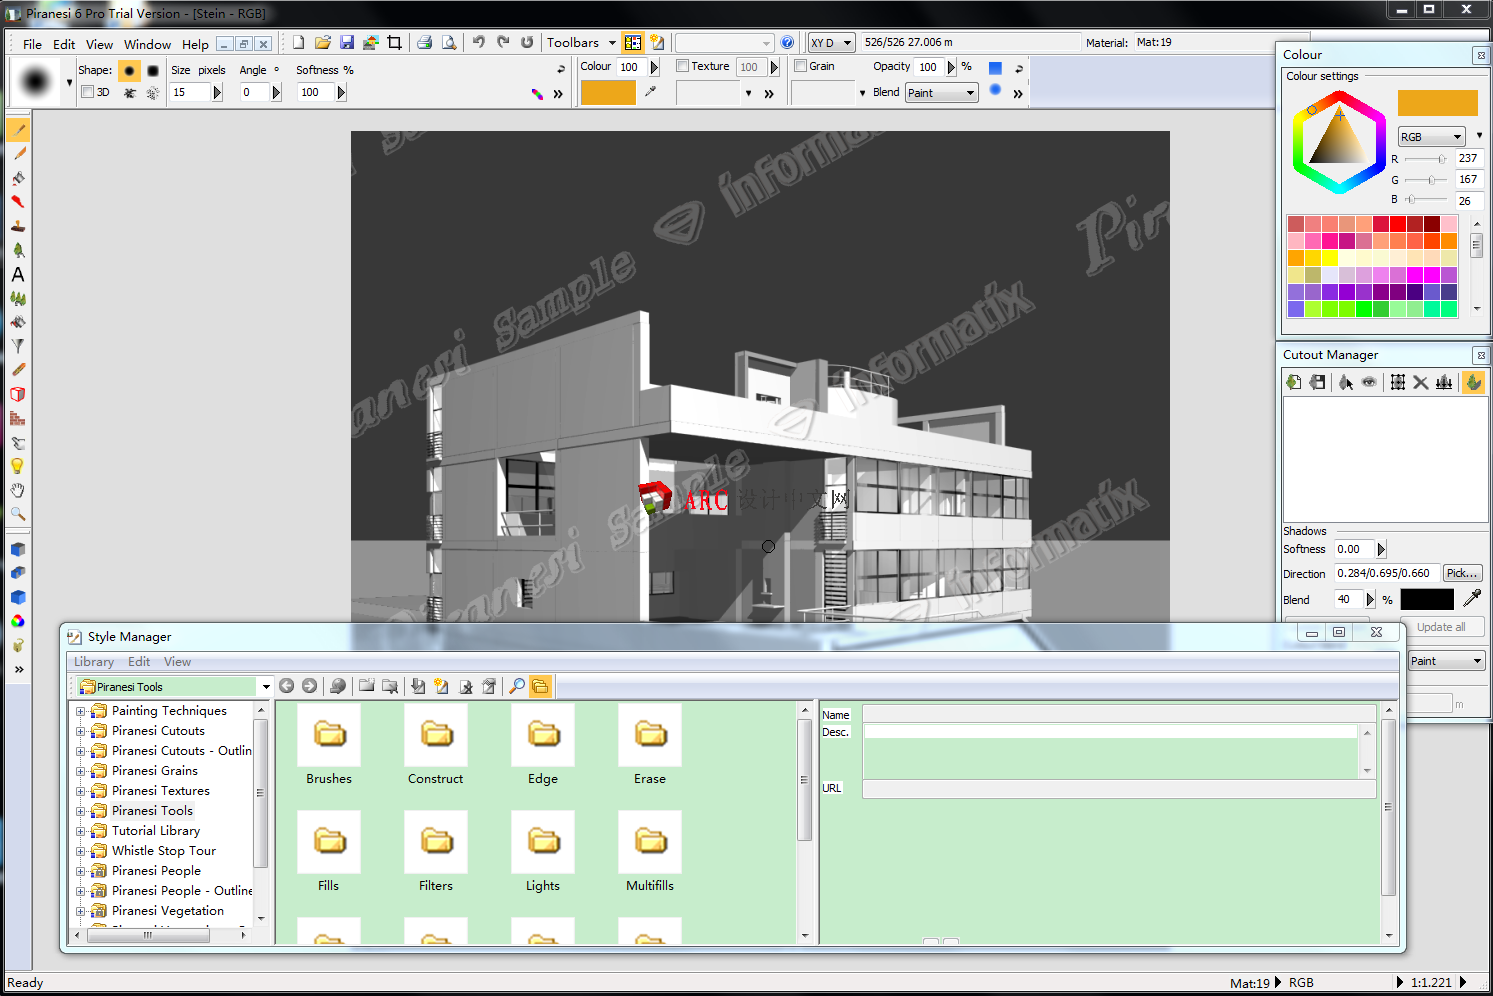Click the Style Manager forward arrow
1493x996 pixels.
click(310, 686)
